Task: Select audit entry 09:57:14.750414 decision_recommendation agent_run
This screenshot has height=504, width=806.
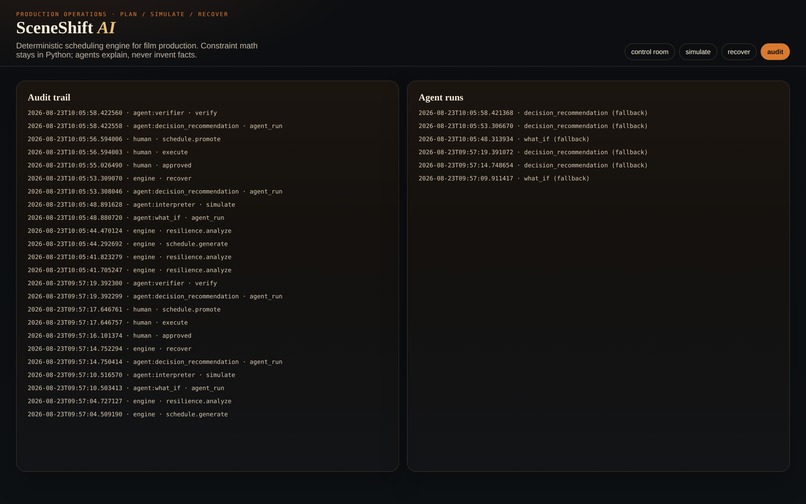Action: (x=155, y=362)
